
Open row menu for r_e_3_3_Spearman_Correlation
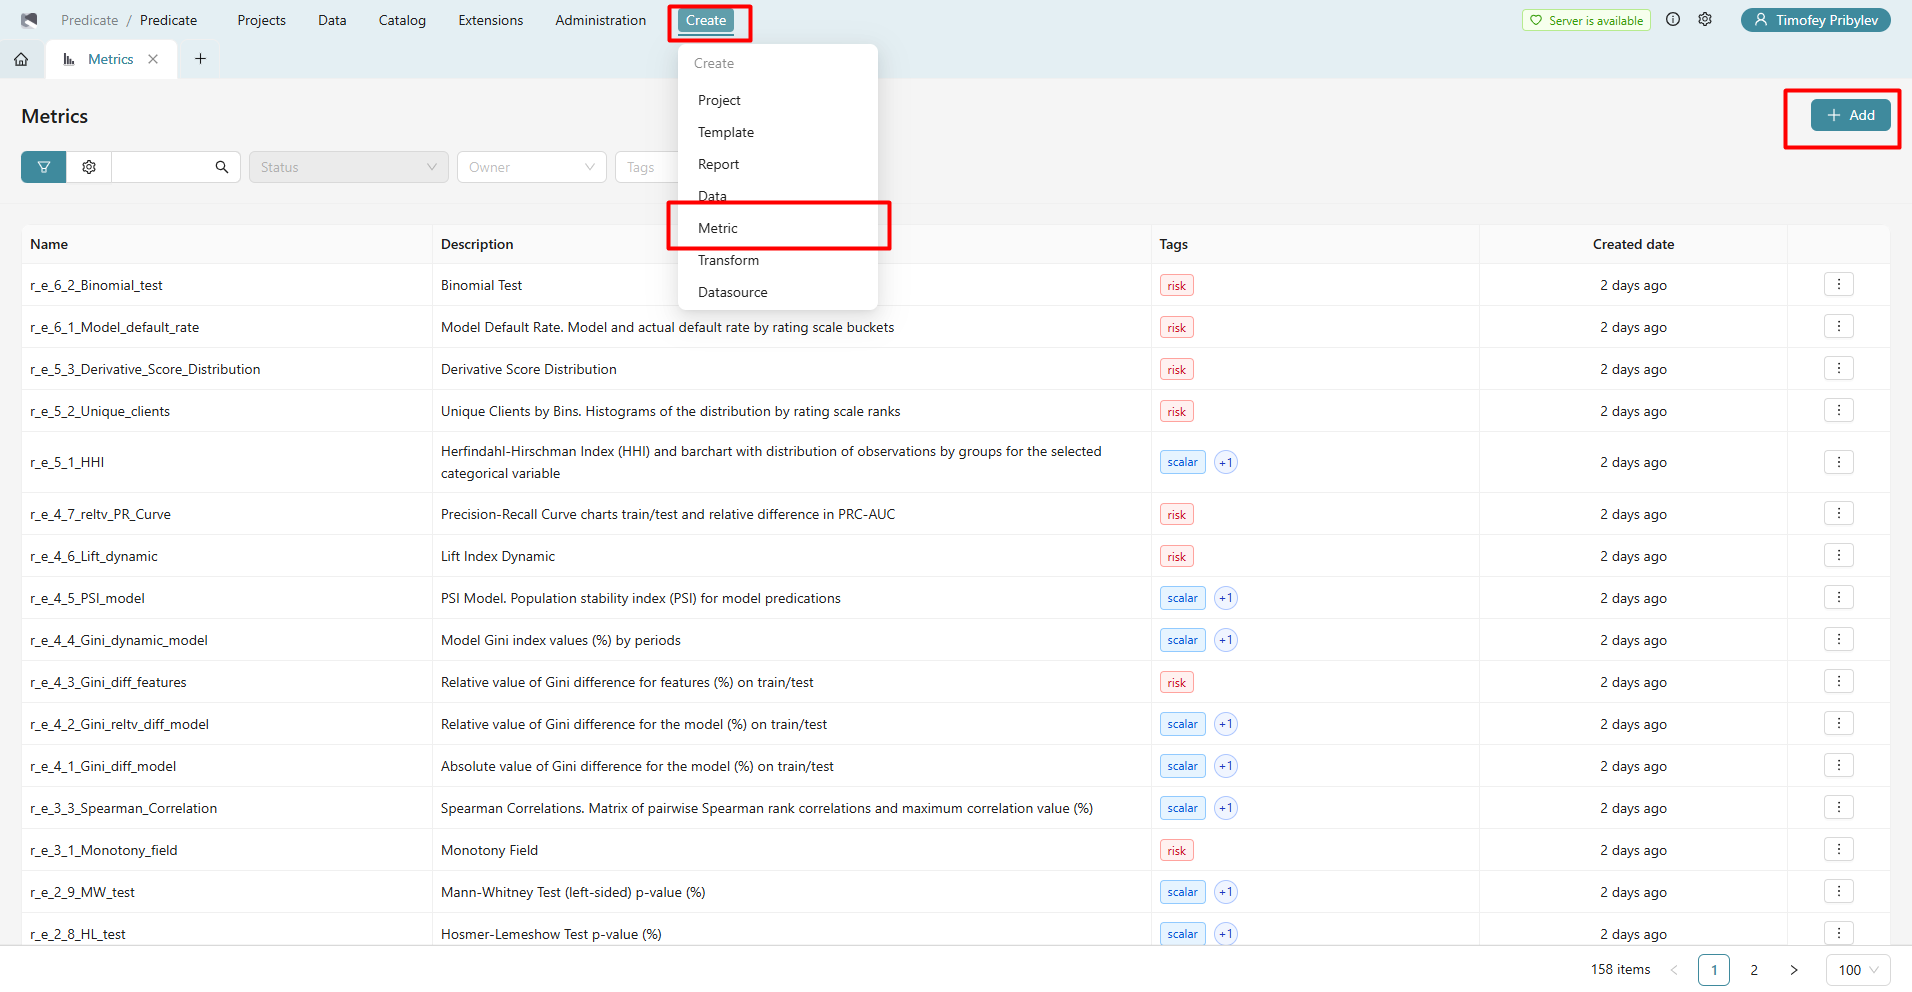(1838, 808)
